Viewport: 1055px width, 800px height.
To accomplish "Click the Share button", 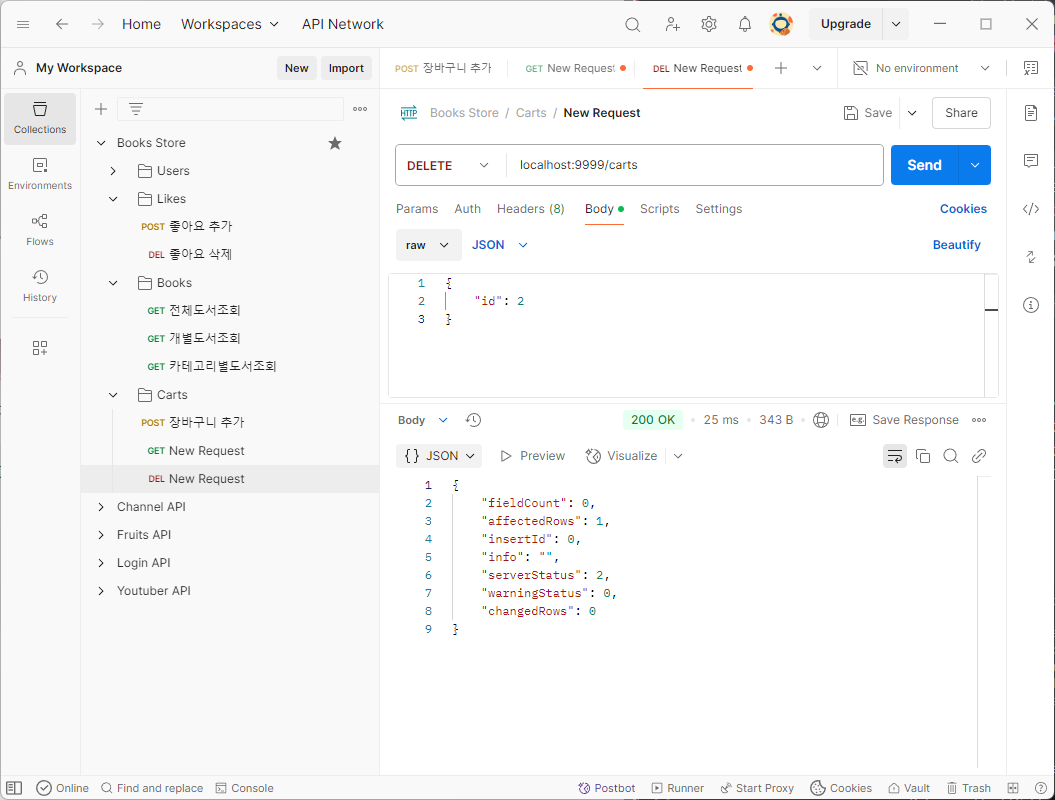I will pyautogui.click(x=961, y=113).
